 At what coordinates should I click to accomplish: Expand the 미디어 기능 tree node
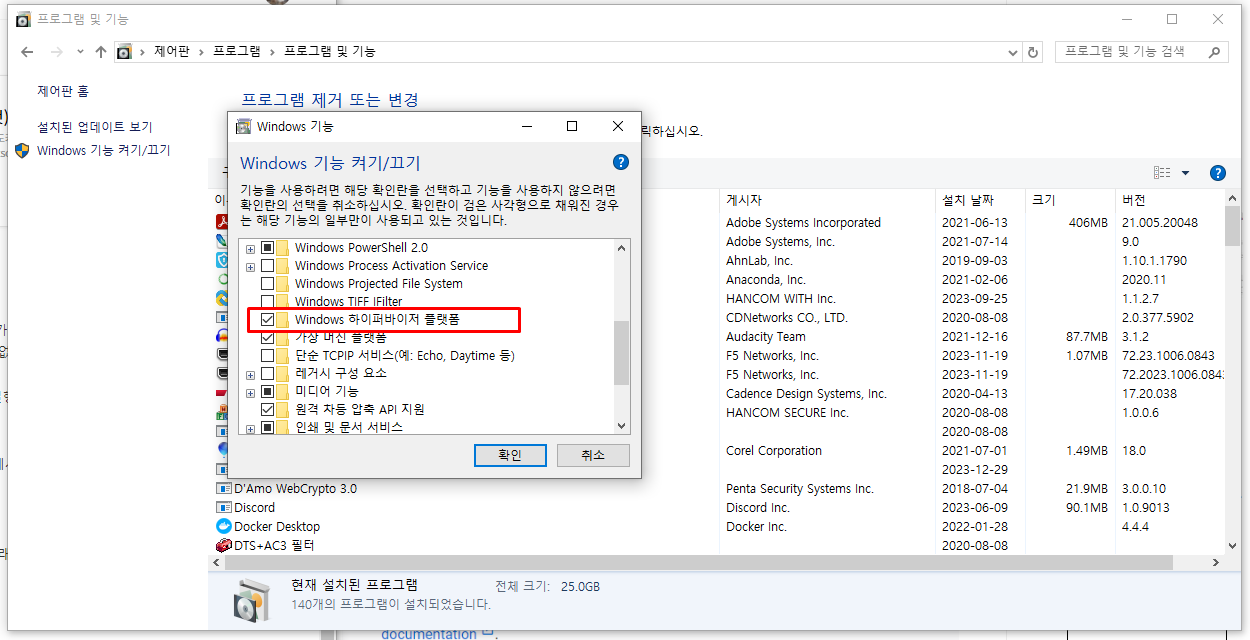coord(251,392)
